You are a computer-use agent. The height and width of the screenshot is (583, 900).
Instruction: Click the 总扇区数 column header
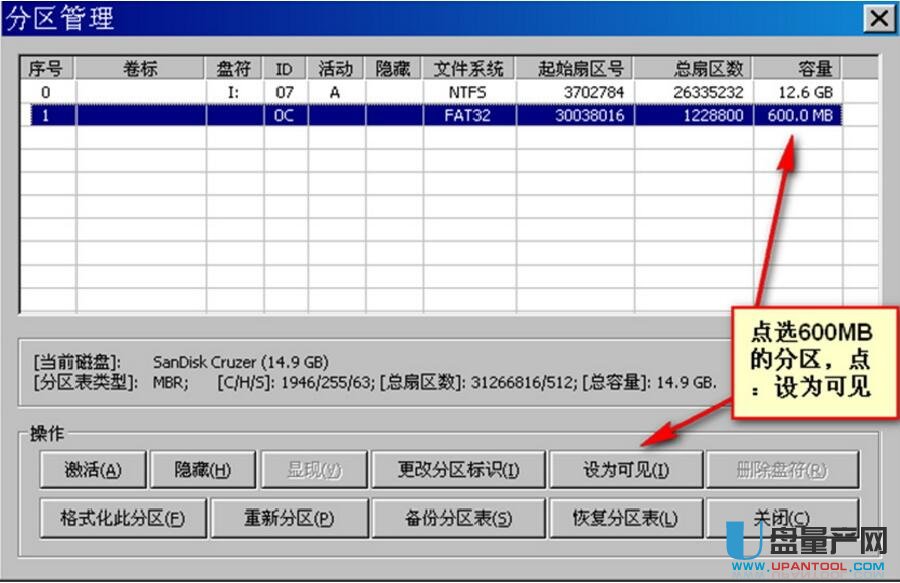(694, 68)
